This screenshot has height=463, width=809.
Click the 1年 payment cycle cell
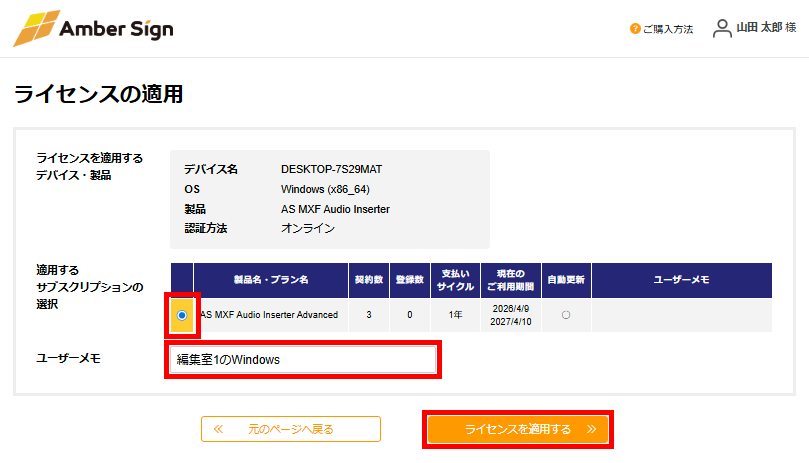(x=455, y=315)
